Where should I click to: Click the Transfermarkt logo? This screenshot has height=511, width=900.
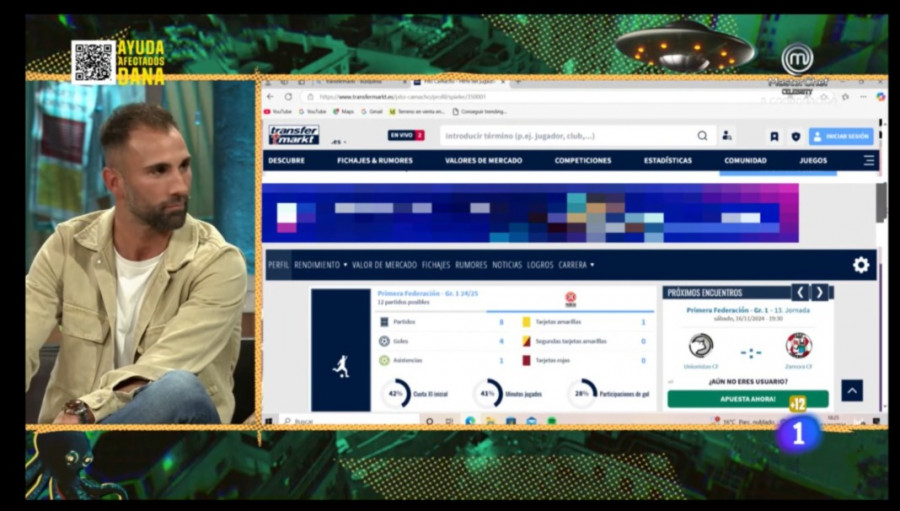click(x=294, y=135)
